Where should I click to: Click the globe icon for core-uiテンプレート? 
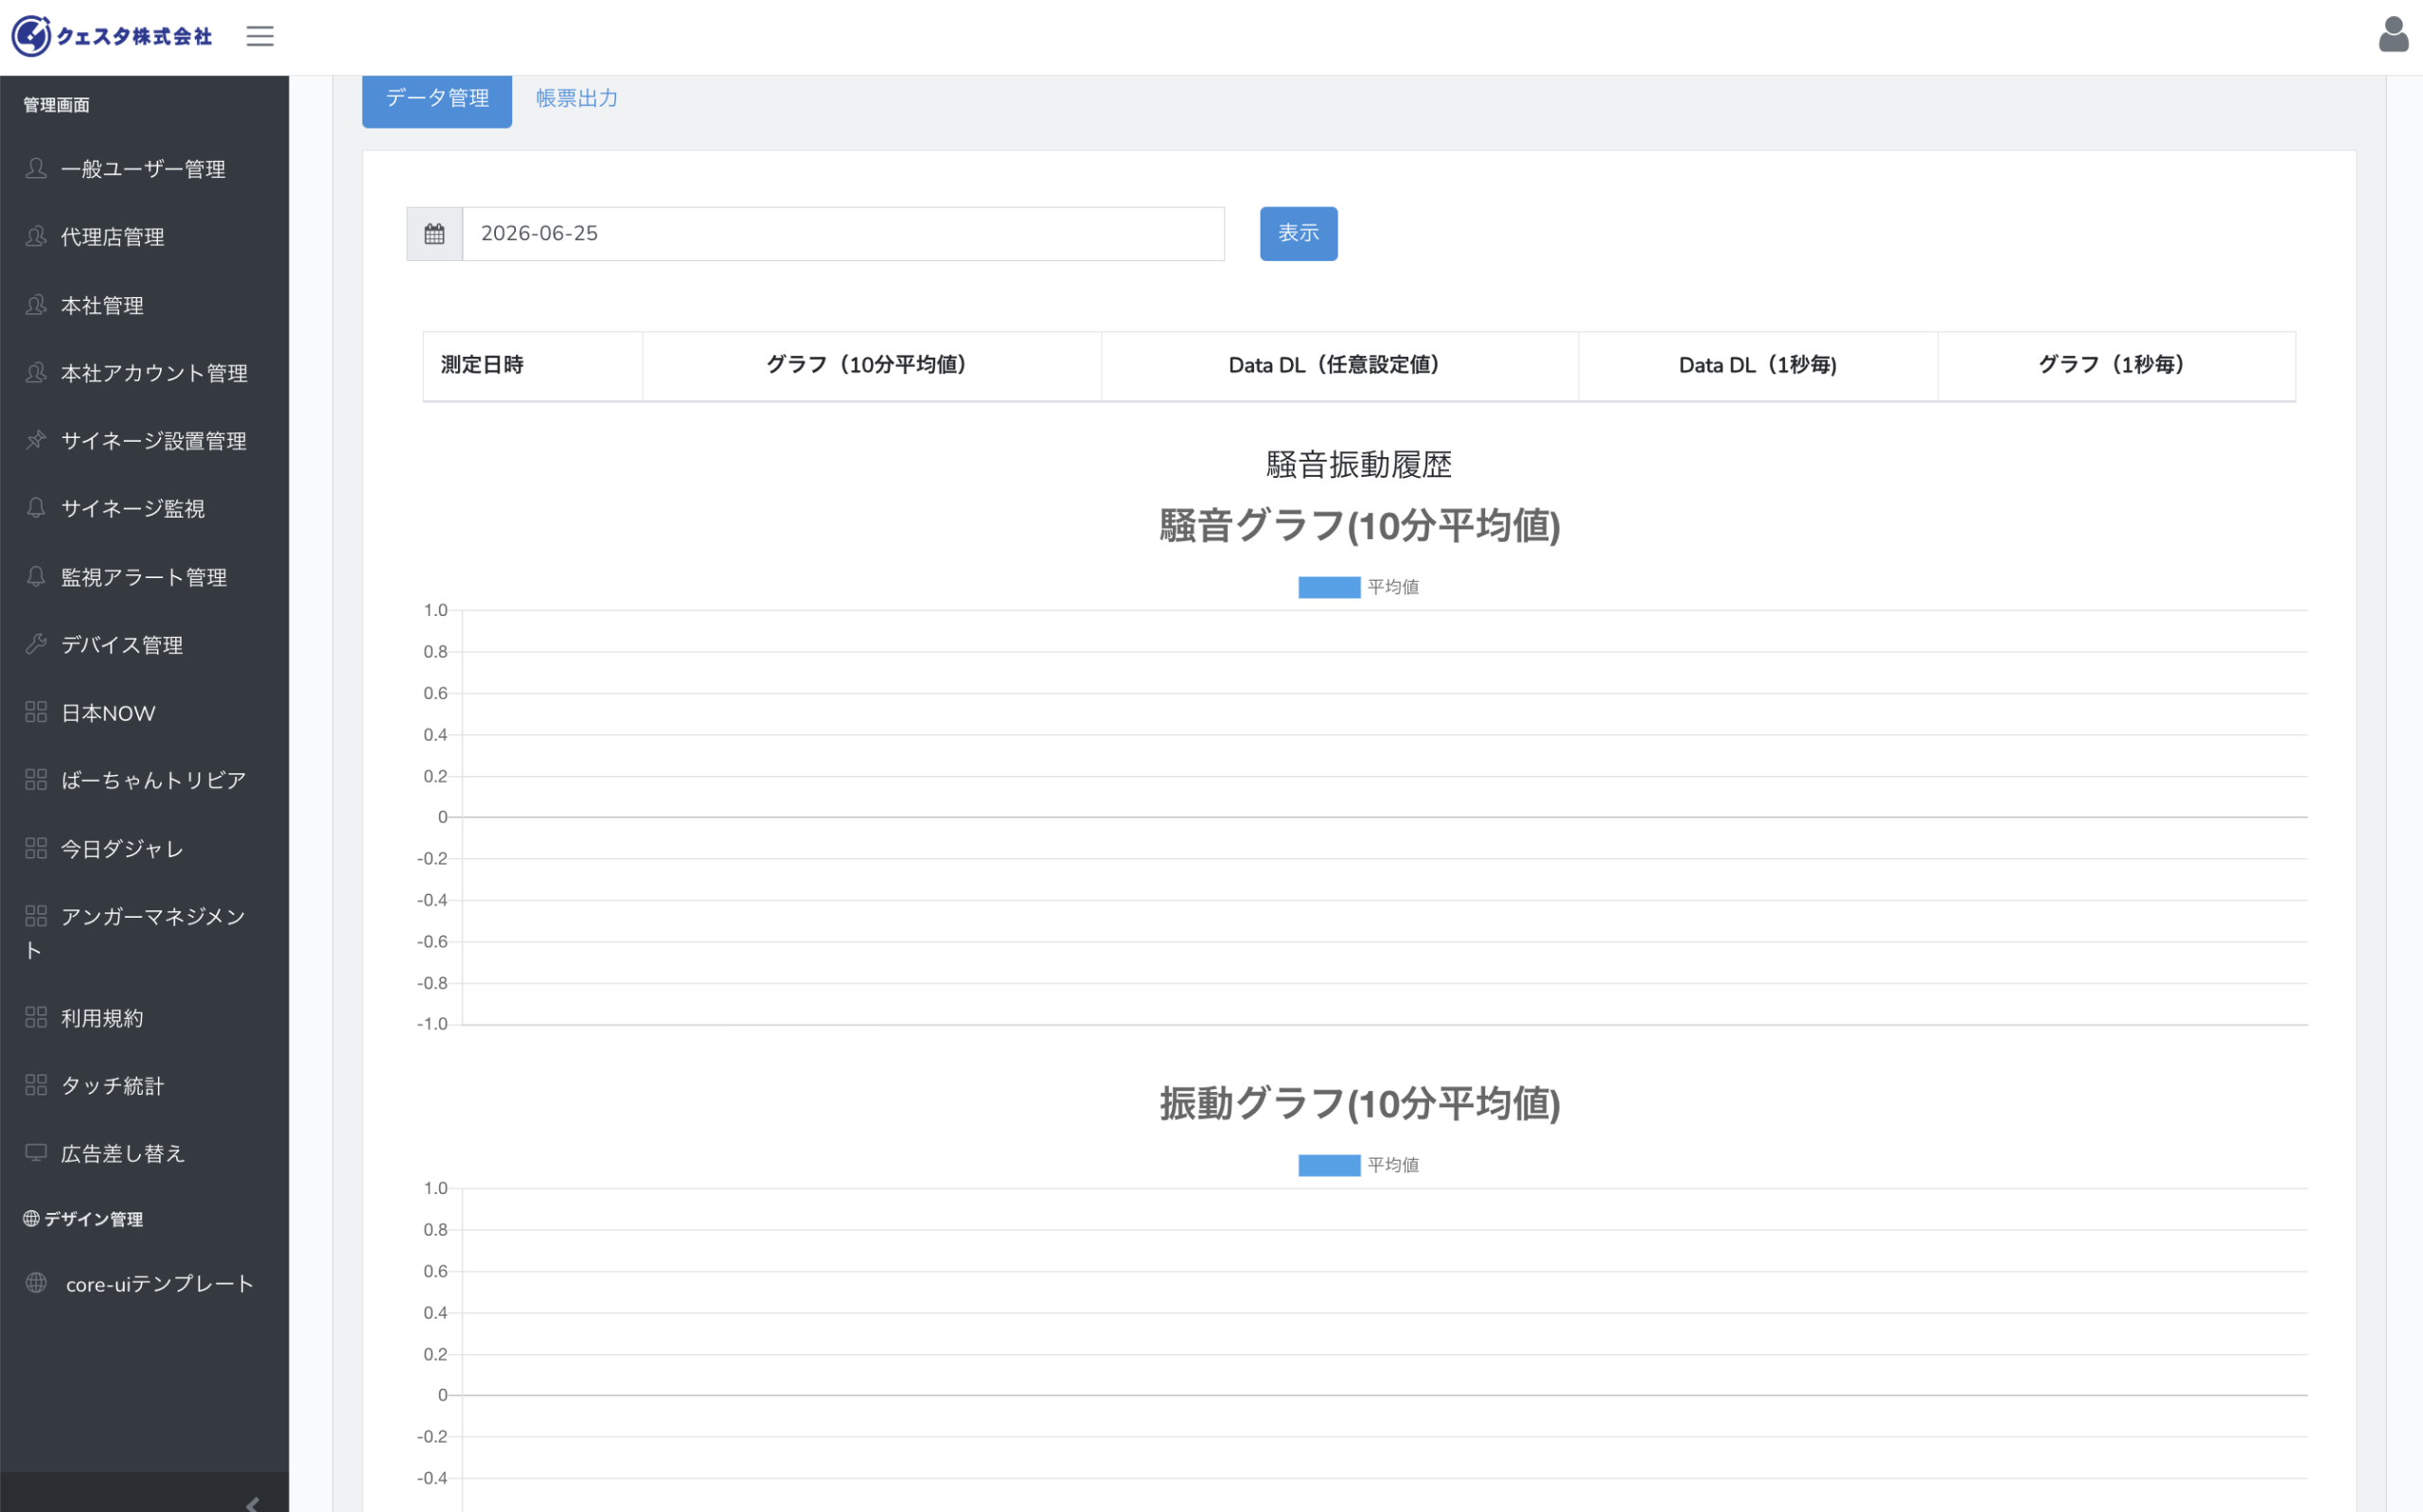pos(36,1283)
